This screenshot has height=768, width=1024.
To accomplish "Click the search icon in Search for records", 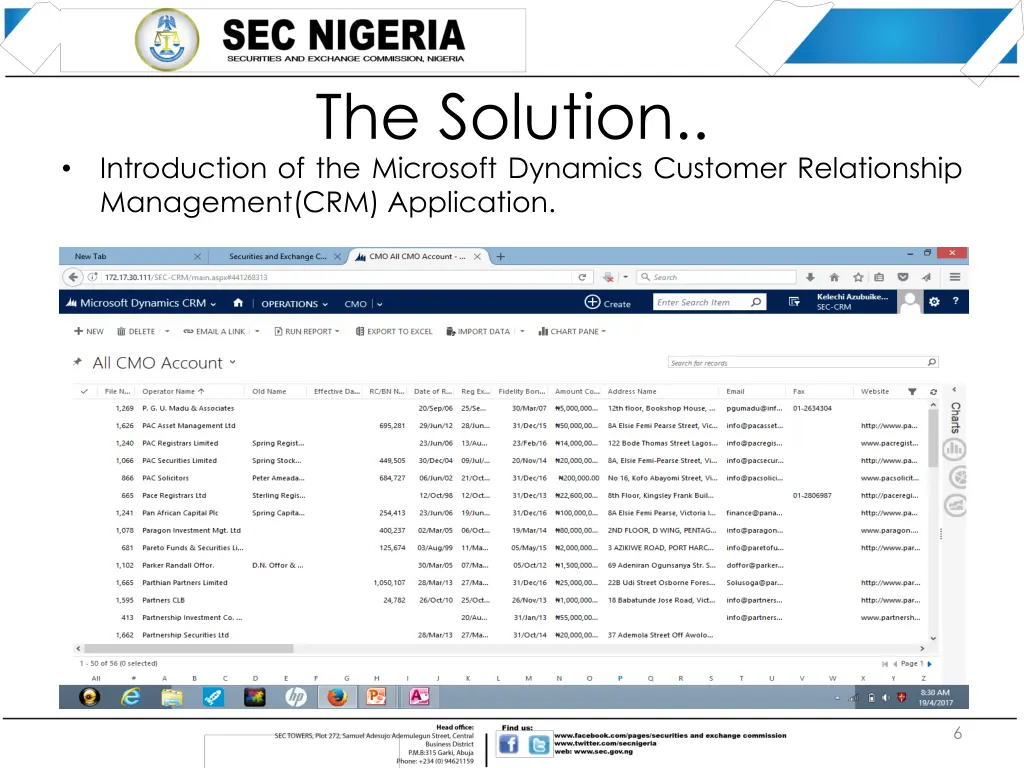I will click(x=932, y=362).
